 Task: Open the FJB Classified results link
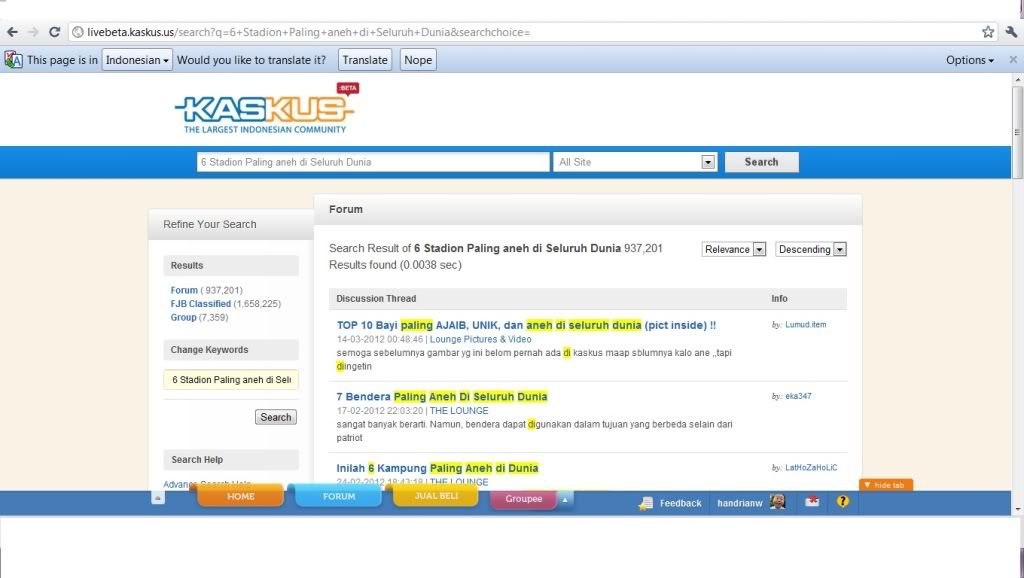coord(200,304)
